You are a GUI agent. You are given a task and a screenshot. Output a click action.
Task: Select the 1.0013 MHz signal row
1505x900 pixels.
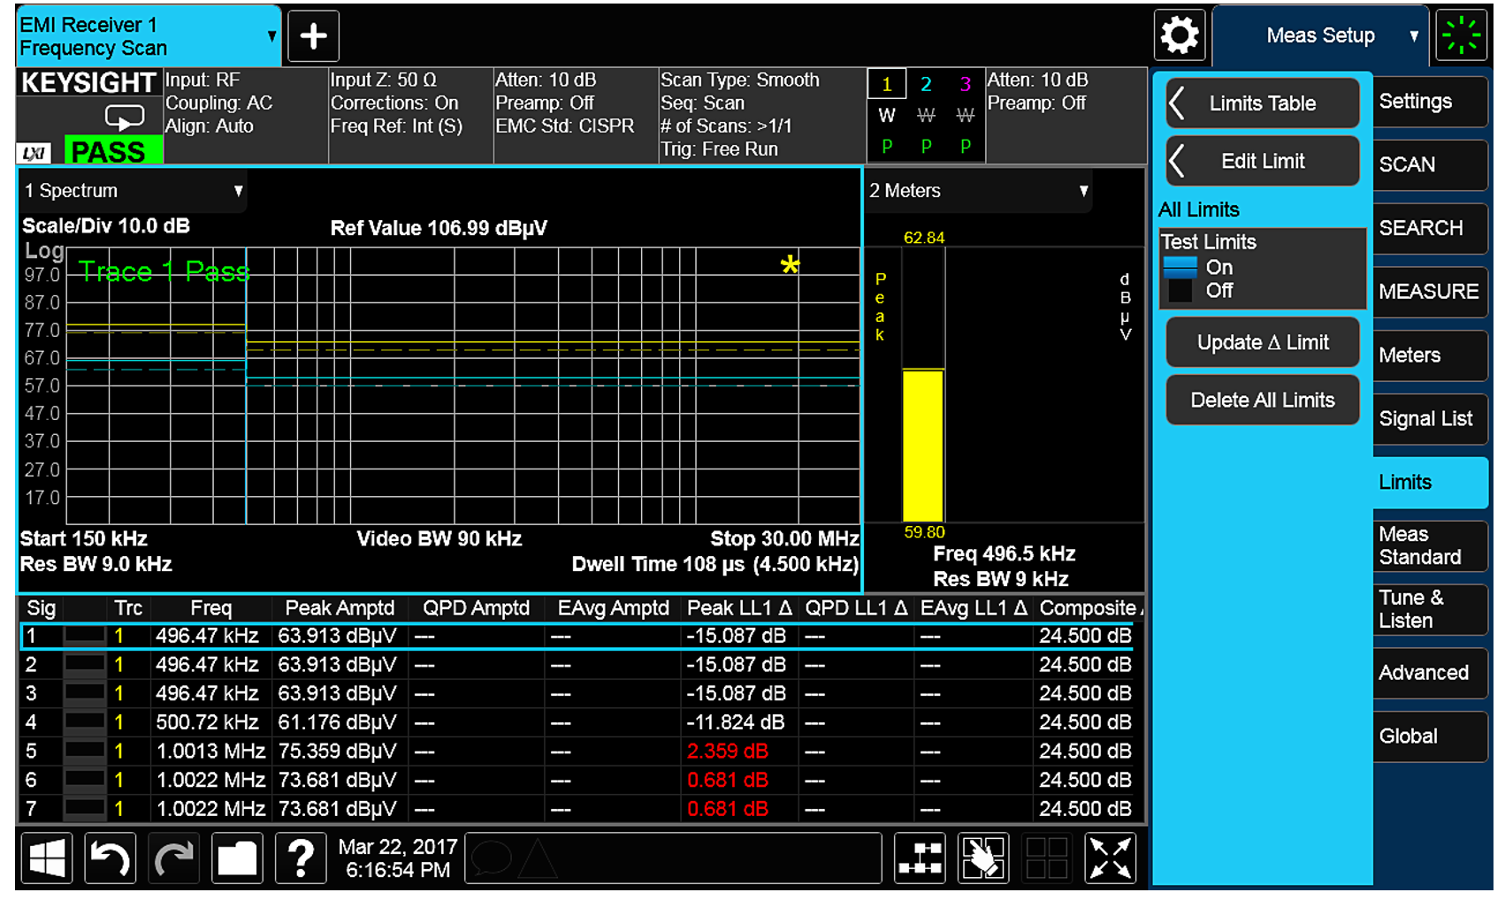(x=577, y=751)
